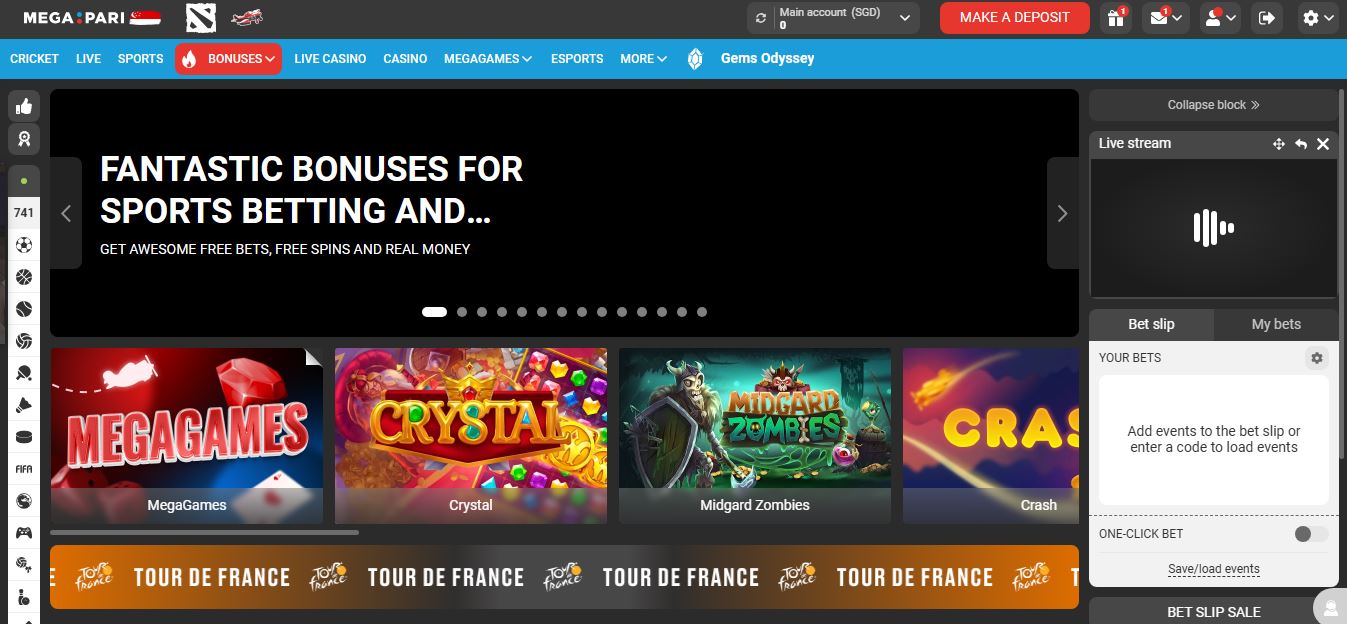Select the football icon in sidebar
The height and width of the screenshot is (624, 1347).
tap(24, 245)
